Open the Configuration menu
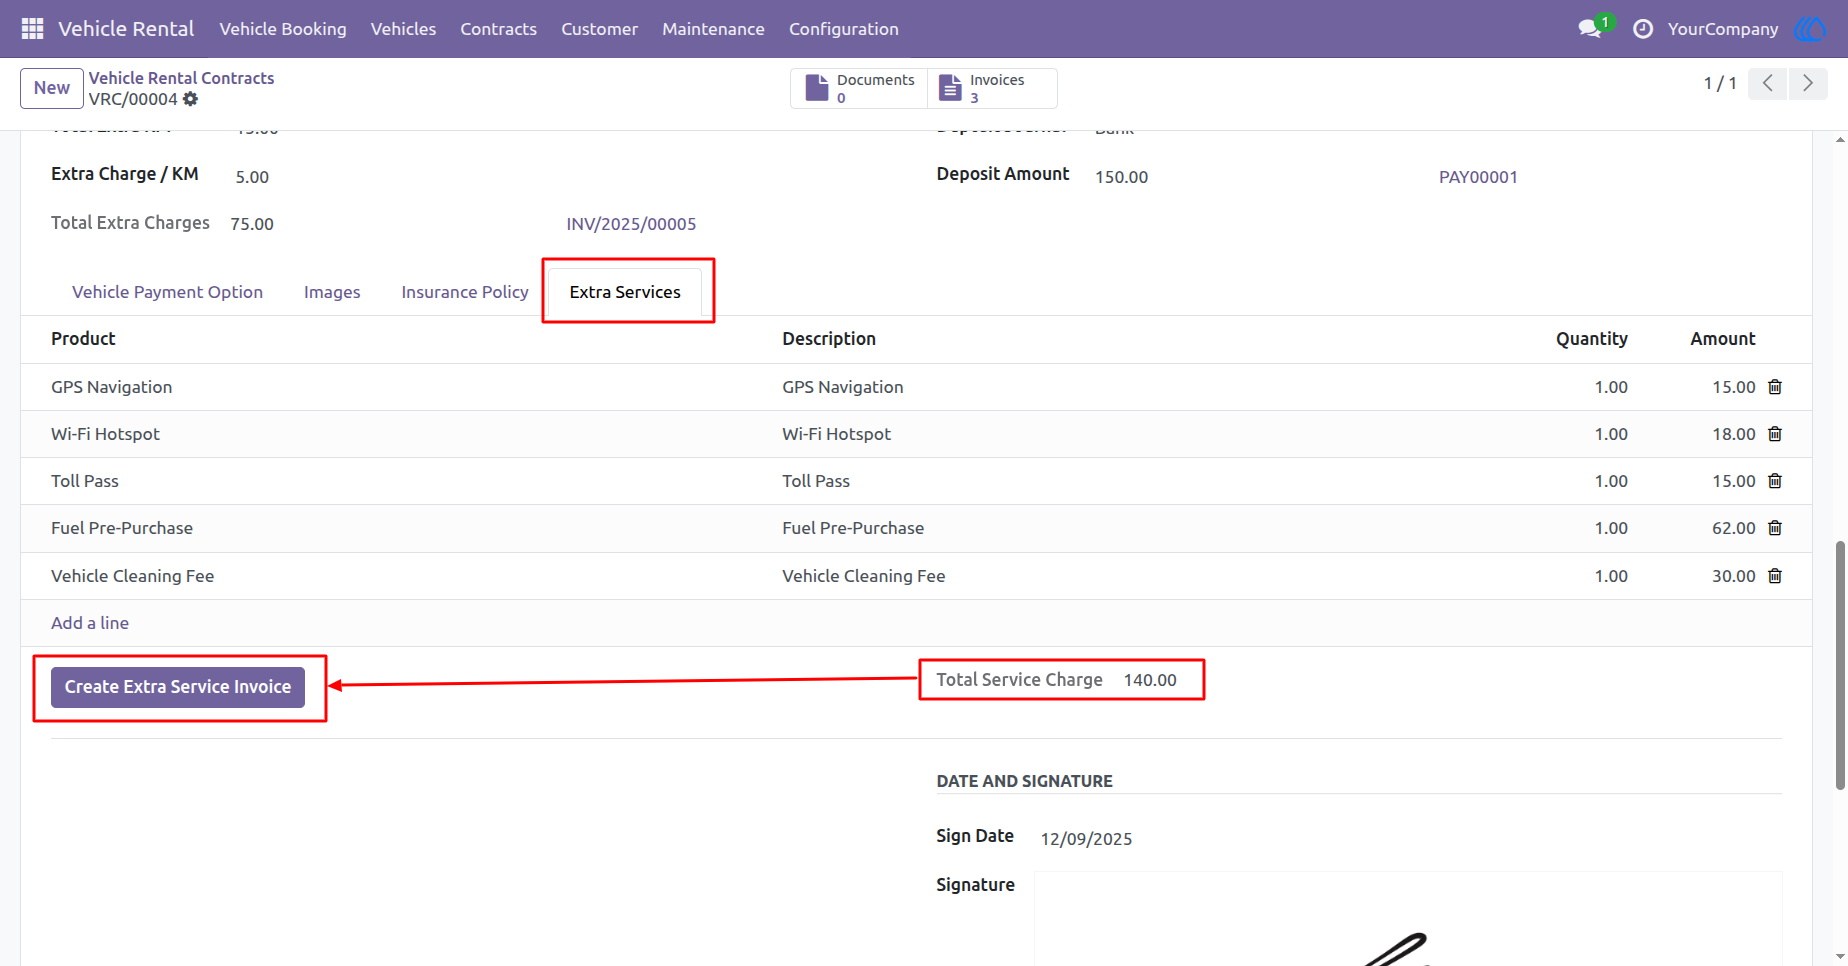 tap(844, 29)
